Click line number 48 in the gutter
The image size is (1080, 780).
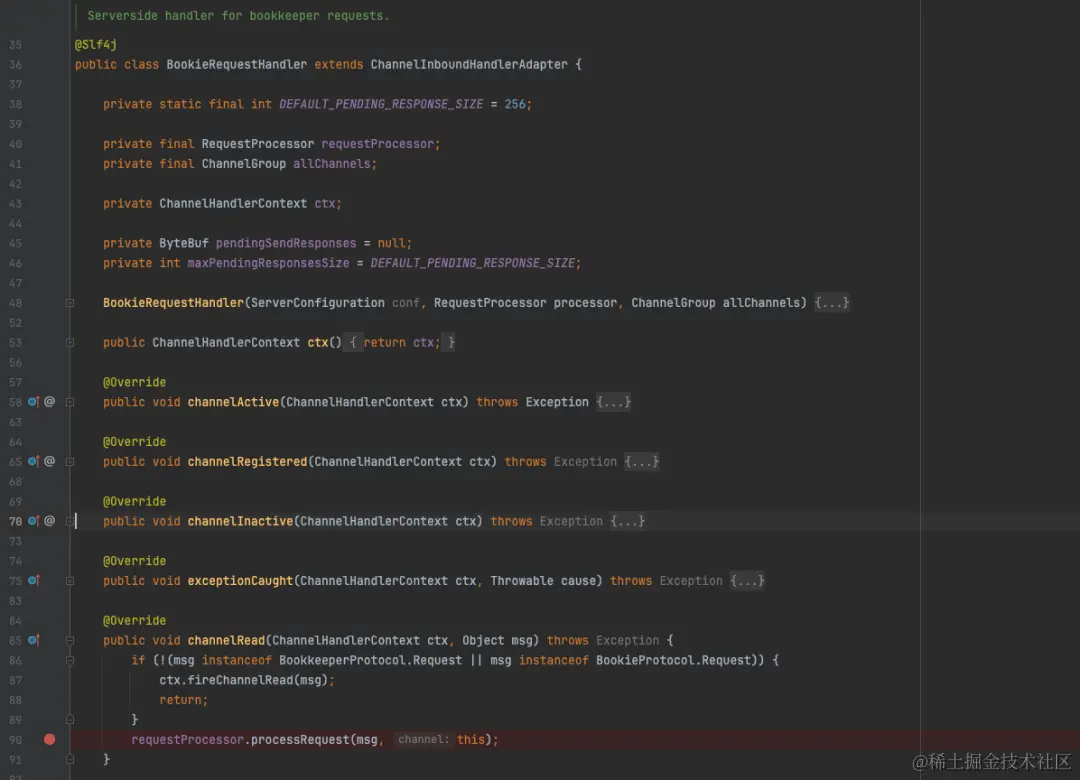[15, 303]
